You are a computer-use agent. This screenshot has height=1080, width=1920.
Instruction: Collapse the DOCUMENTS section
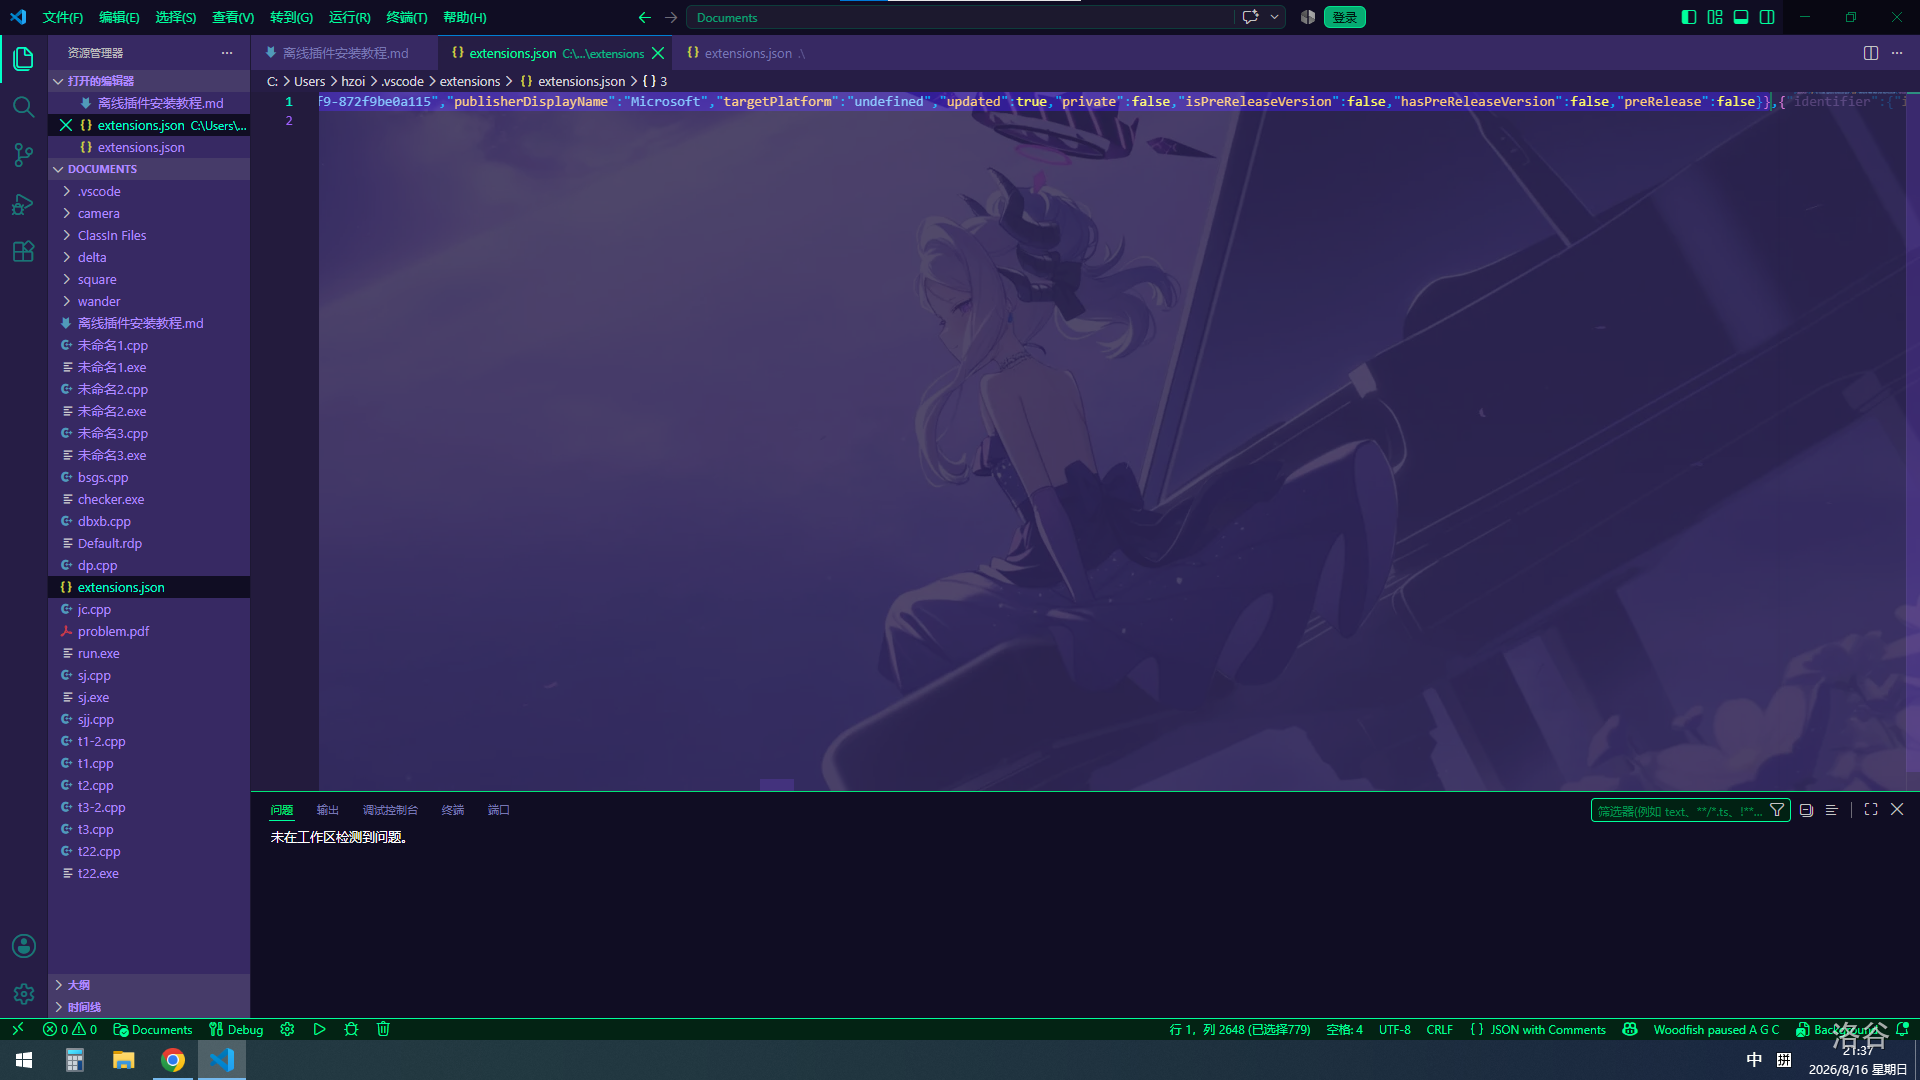coord(149,169)
